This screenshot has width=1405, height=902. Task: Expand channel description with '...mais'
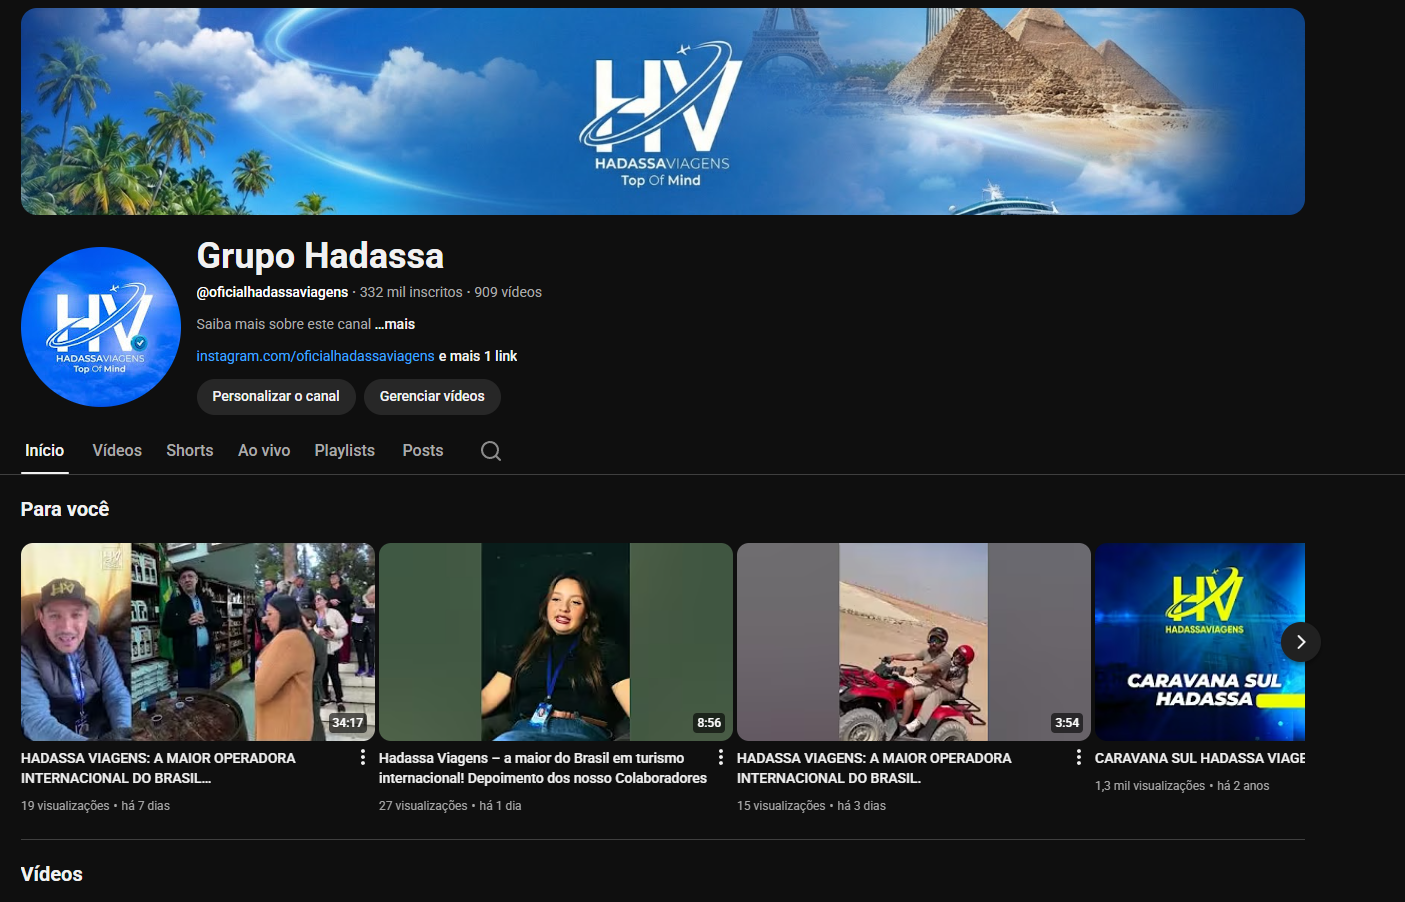coord(395,324)
